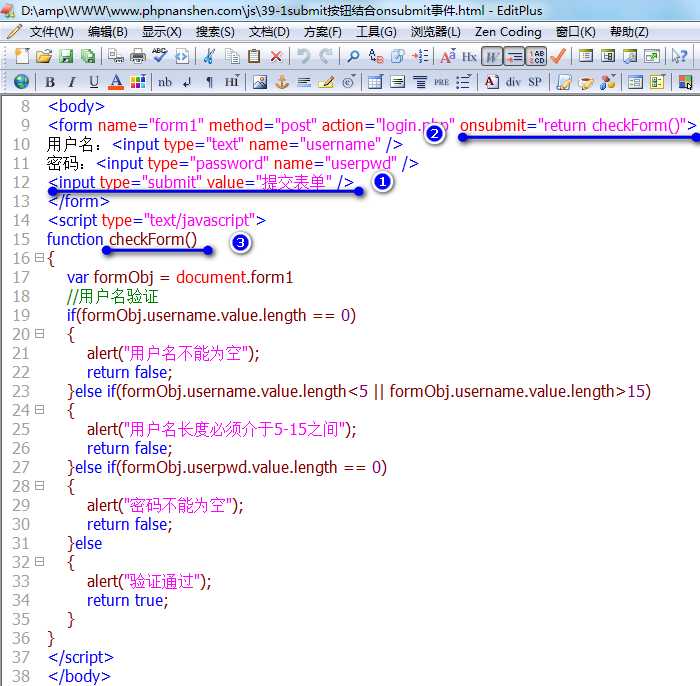The image size is (700, 686).
Task: Print the document
Action: coord(138,56)
